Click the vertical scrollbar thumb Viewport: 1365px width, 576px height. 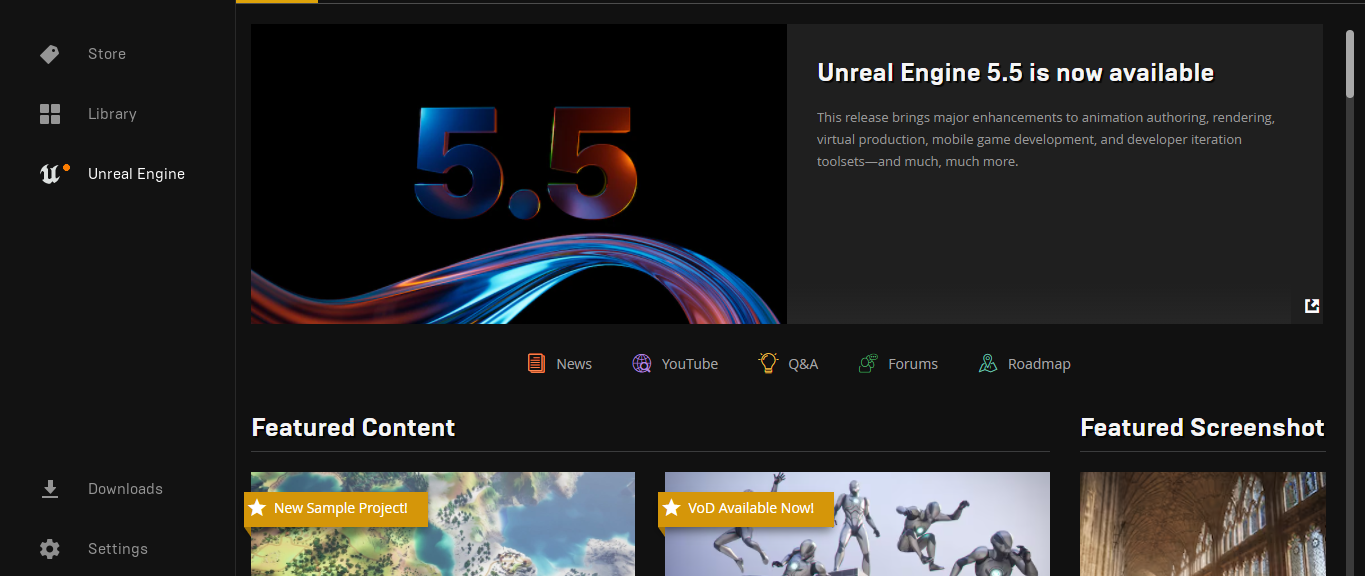coord(1350,65)
